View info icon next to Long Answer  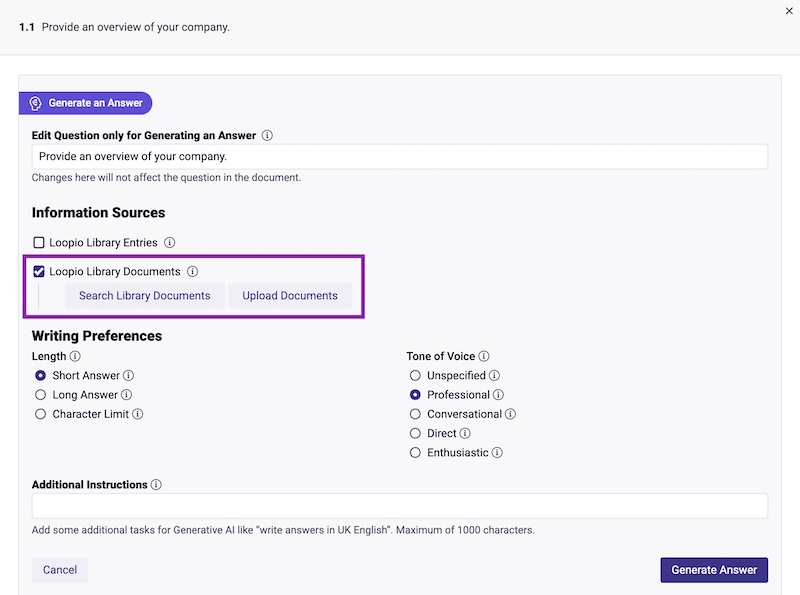(127, 395)
